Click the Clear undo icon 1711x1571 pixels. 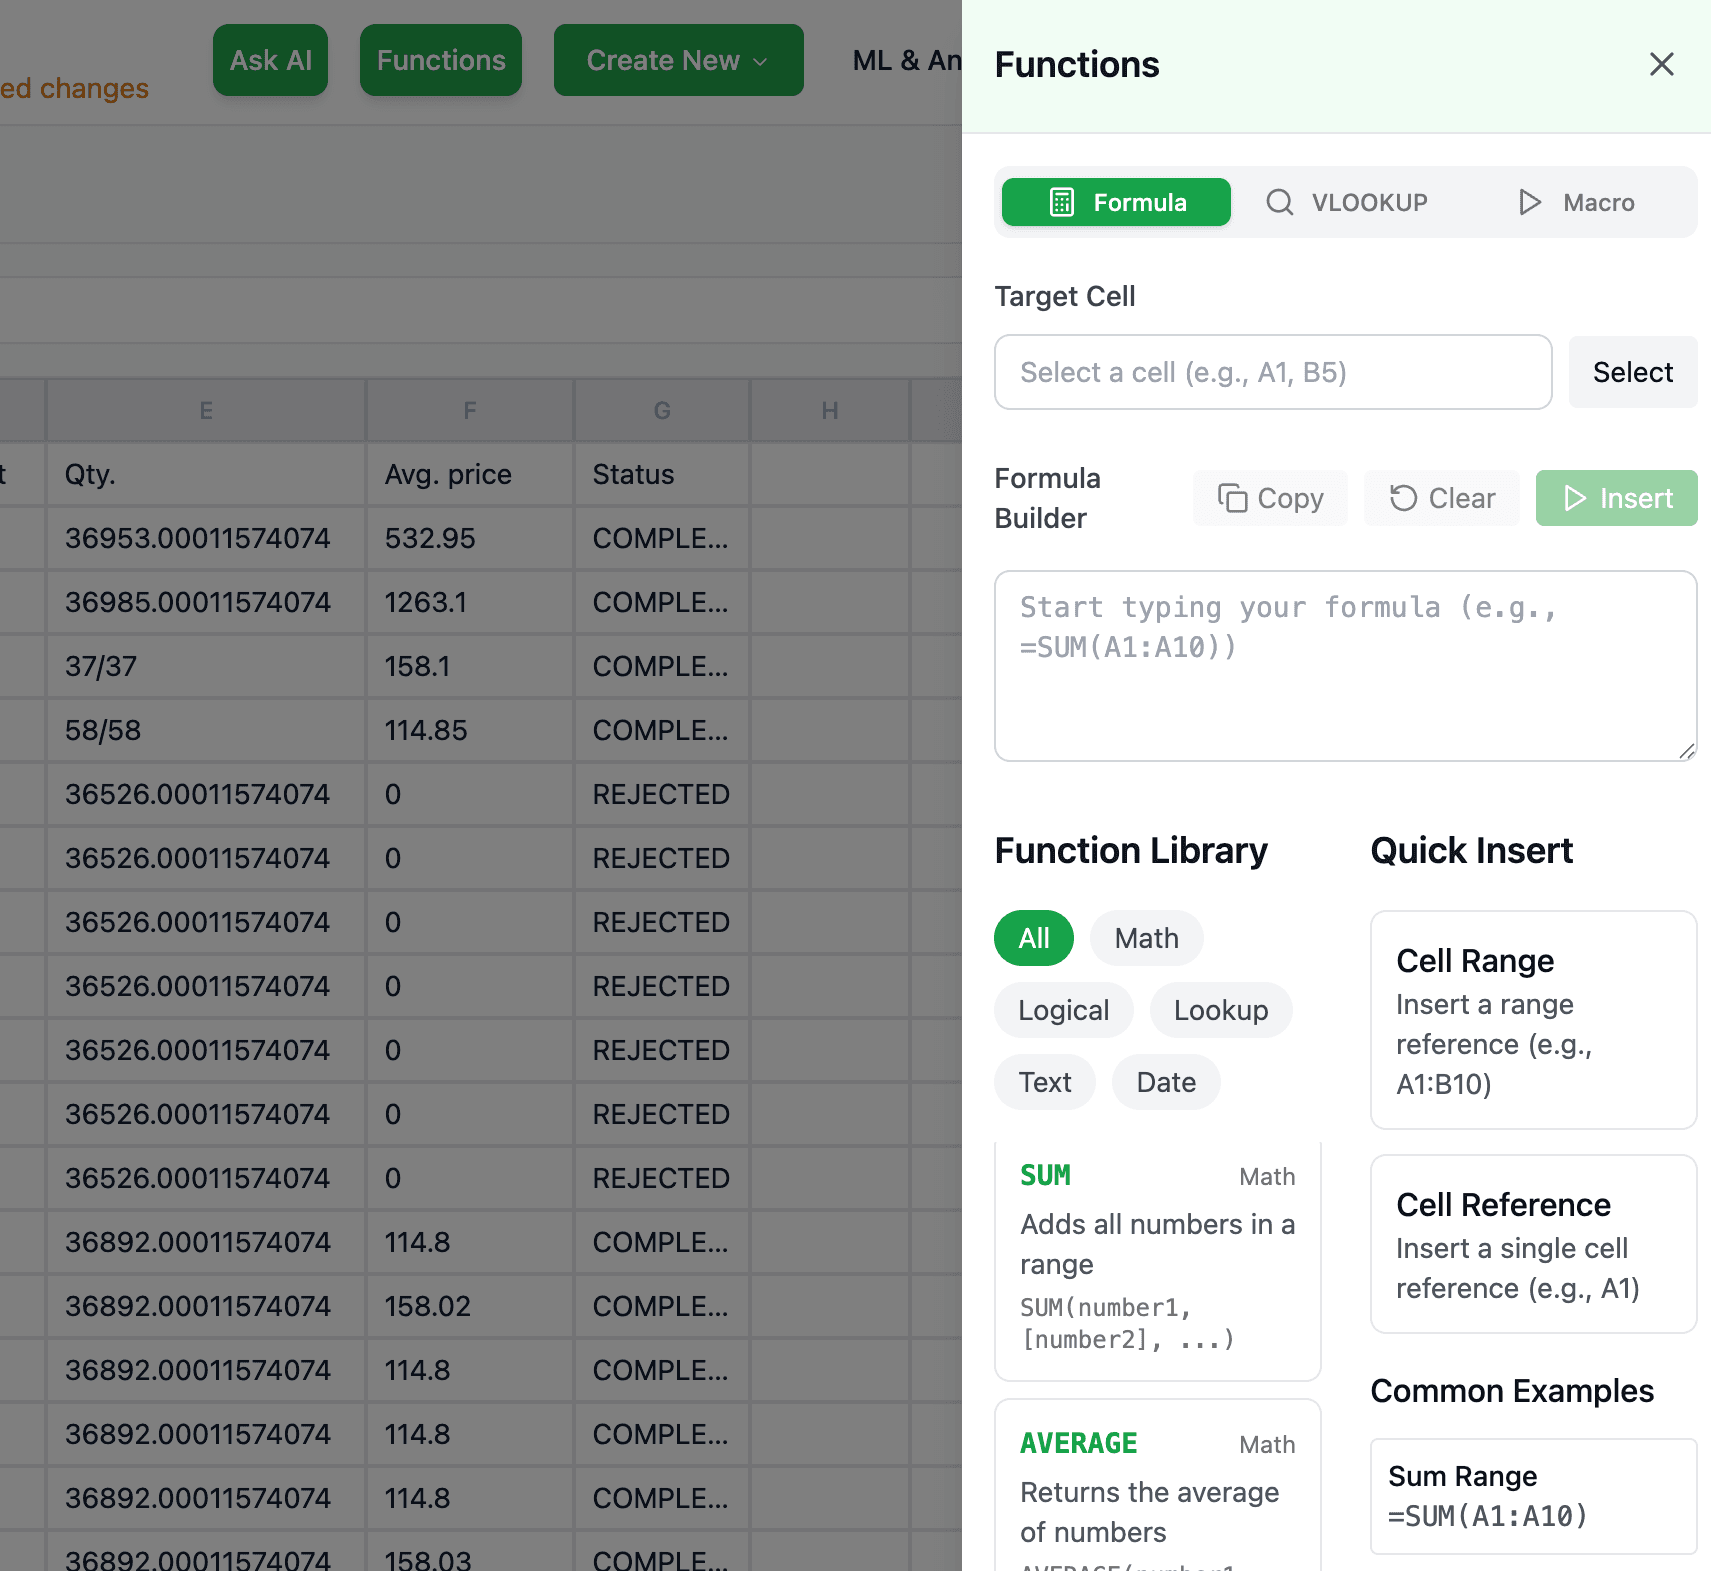click(x=1405, y=497)
